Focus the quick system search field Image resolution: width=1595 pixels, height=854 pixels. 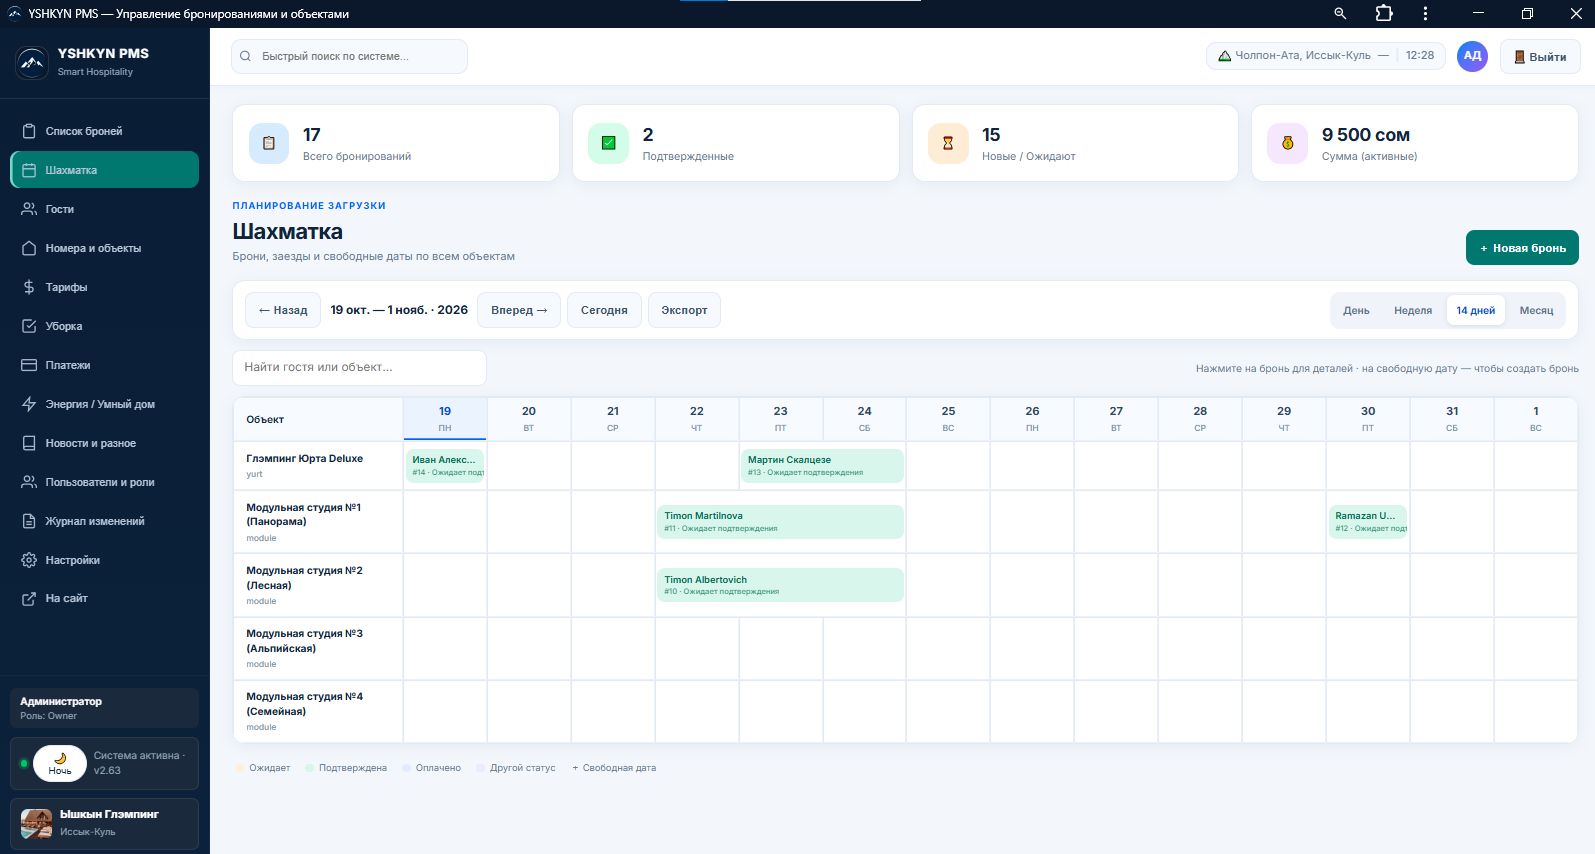click(x=349, y=56)
